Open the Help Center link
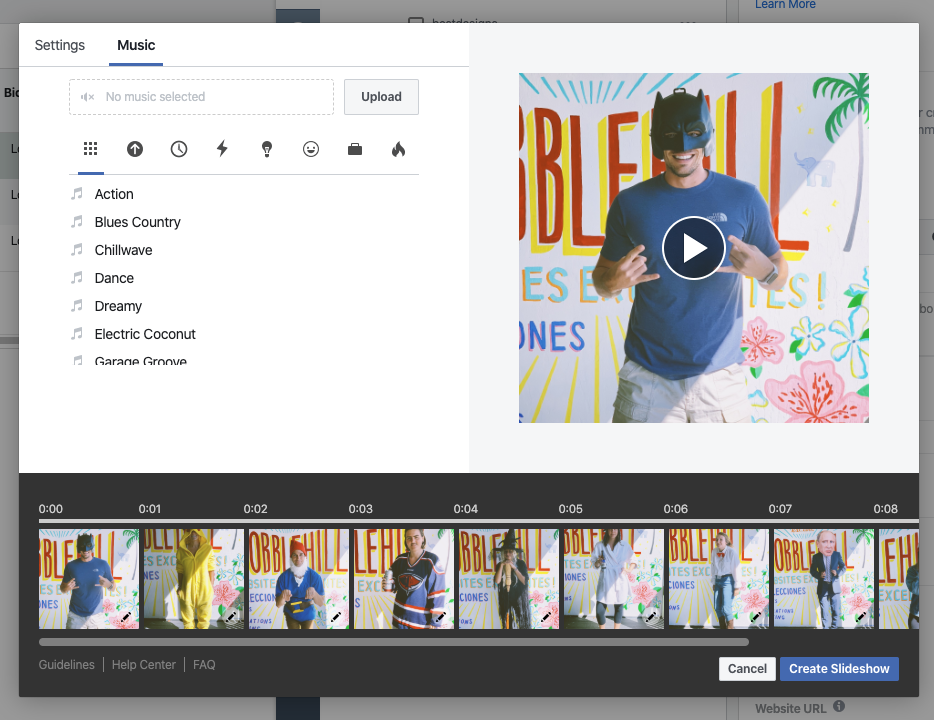The width and height of the screenshot is (934, 720). (144, 665)
